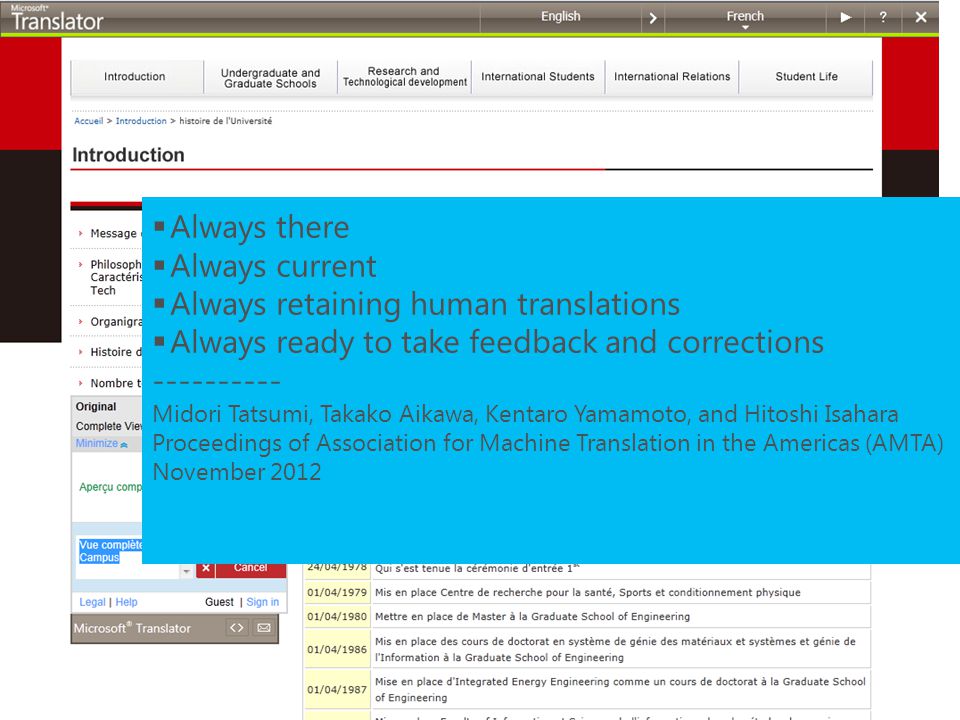Viewport: 960px width, 720px height.
Task: Click 'Mettre en place de Master' row text
Action: [532, 617]
